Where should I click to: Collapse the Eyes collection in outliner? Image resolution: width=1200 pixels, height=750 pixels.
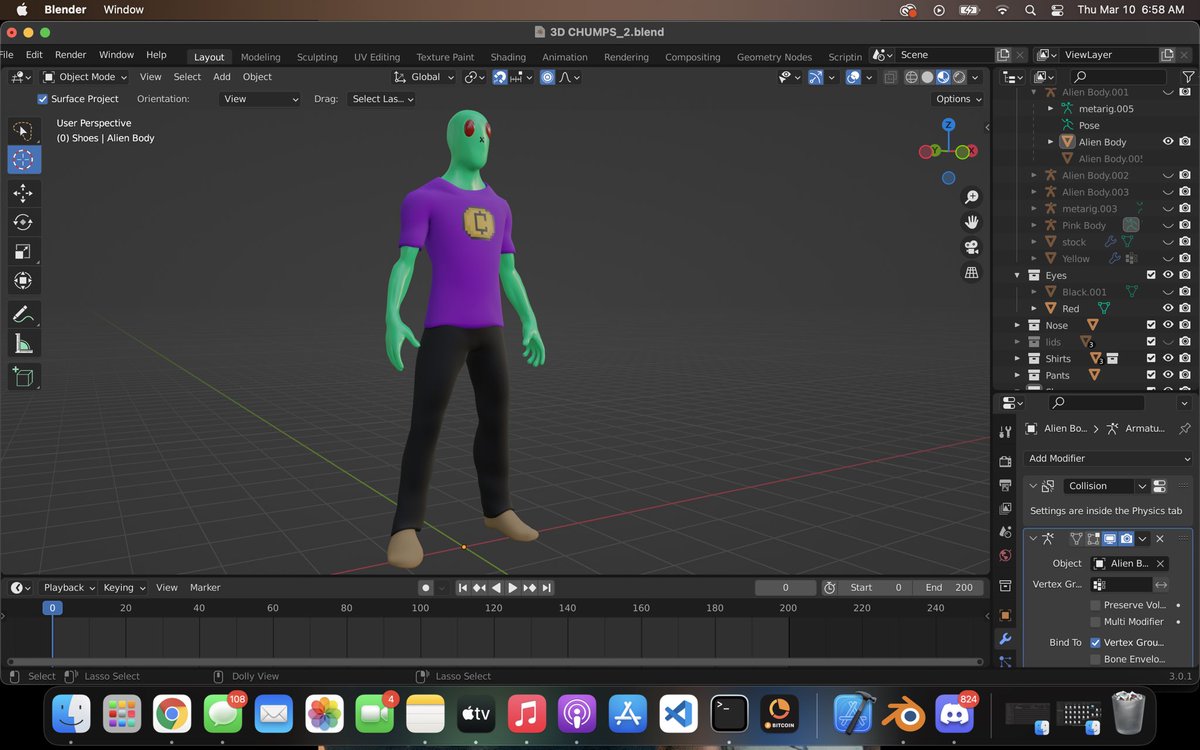pyautogui.click(x=1018, y=275)
